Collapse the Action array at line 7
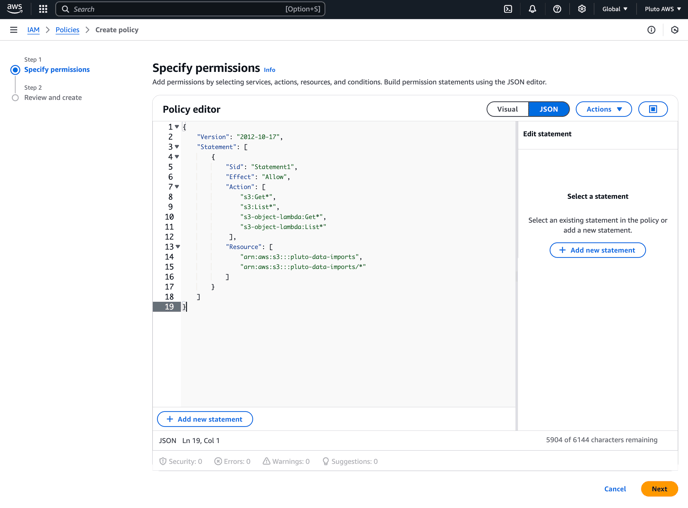 click(177, 186)
